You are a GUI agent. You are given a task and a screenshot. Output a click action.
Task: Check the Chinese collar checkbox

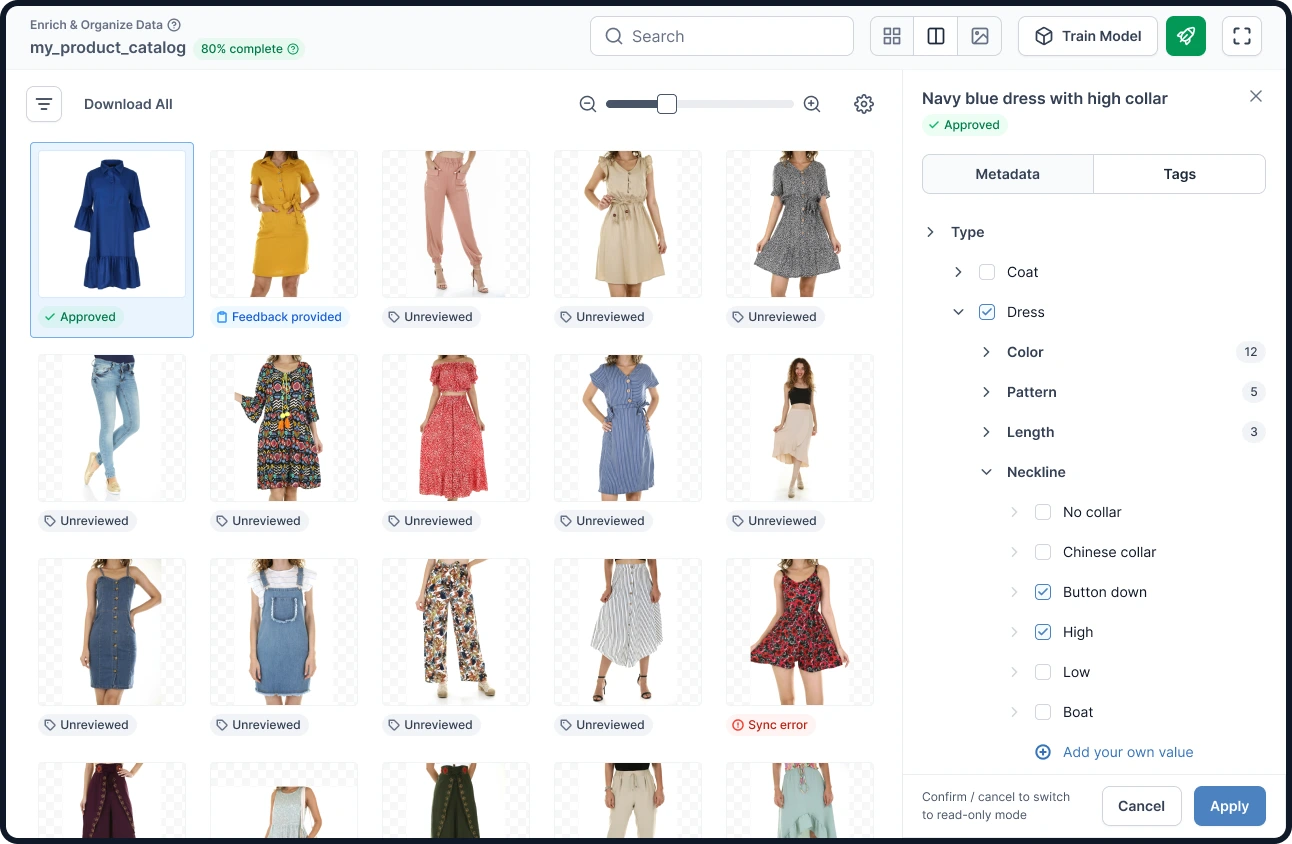tap(1043, 552)
